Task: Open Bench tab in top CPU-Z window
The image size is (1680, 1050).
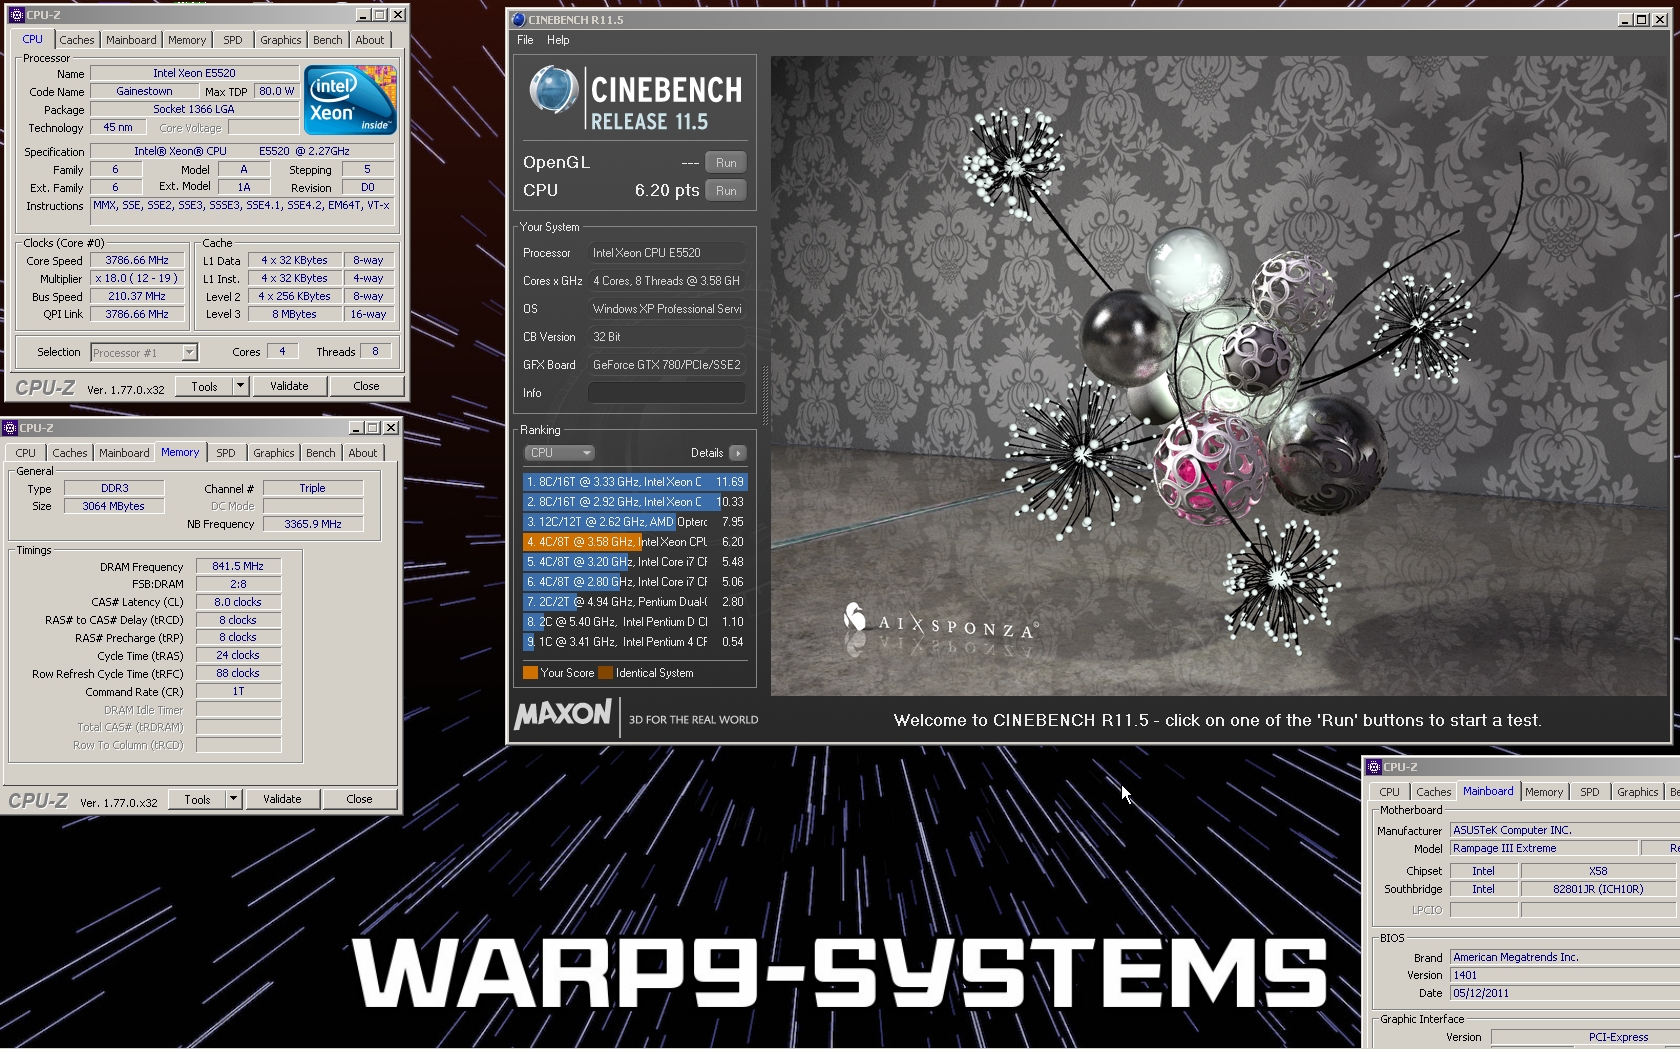Action: point(327,40)
